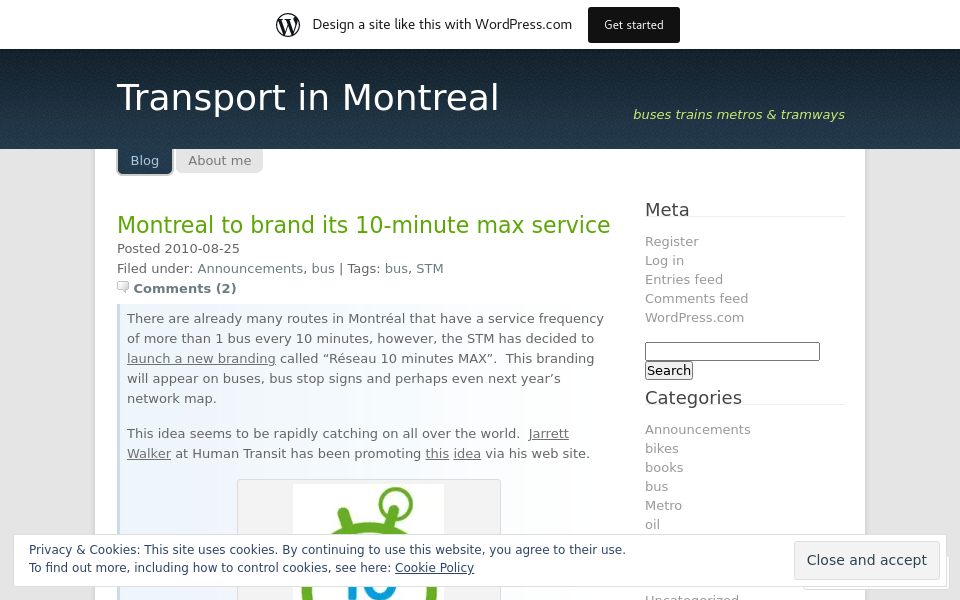
Task: Click the comment speech bubble icon below the post
Action: click(123, 286)
